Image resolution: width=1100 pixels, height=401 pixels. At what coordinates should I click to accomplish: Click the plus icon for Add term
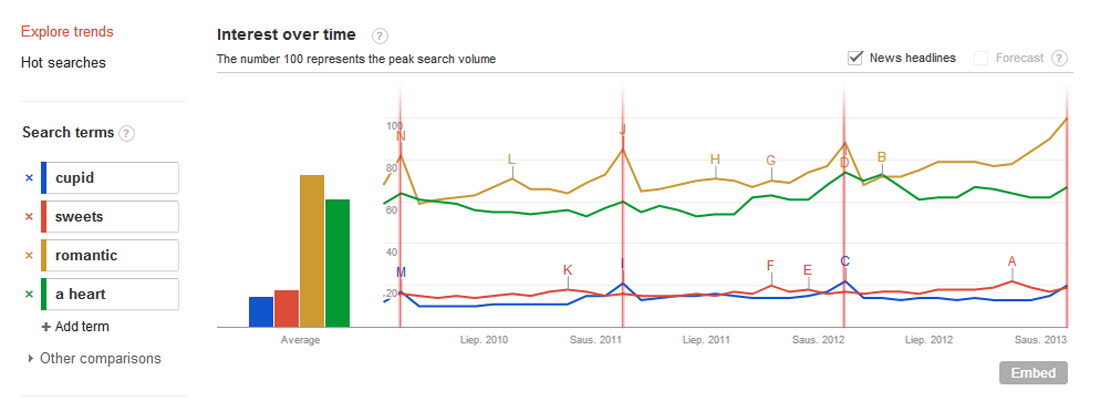tap(46, 327)
